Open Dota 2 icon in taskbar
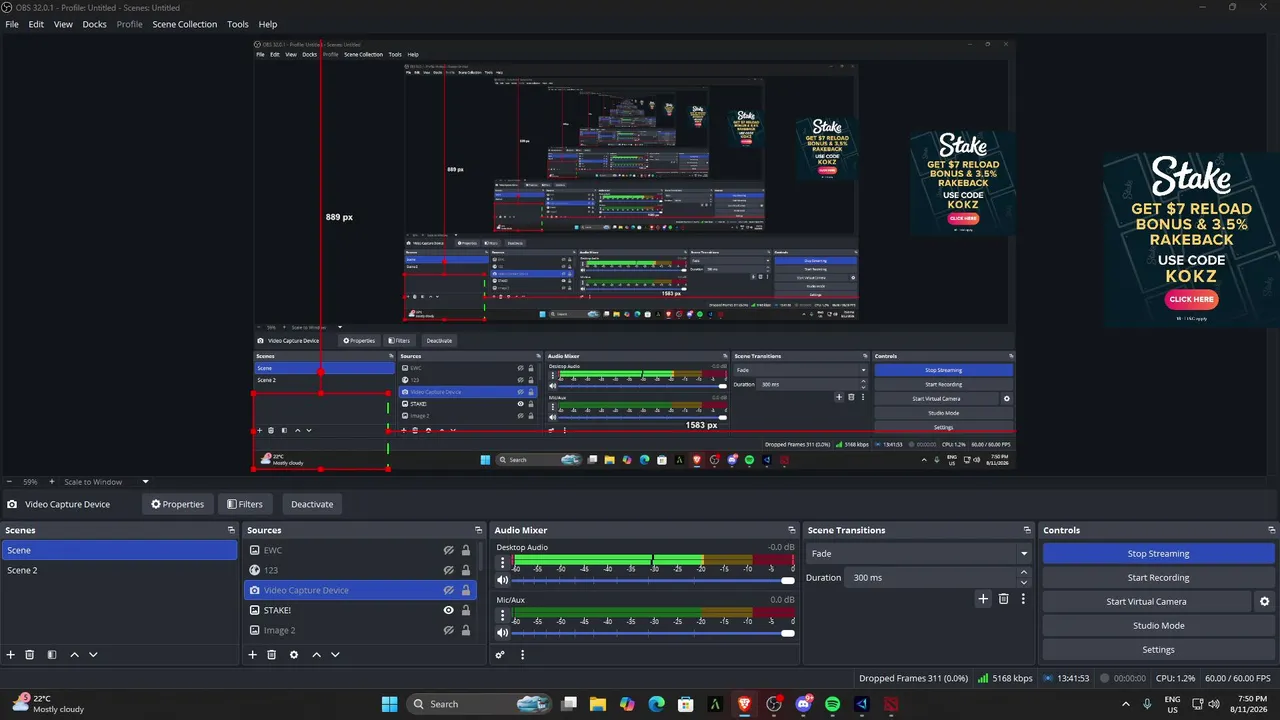 coord(891,704)
